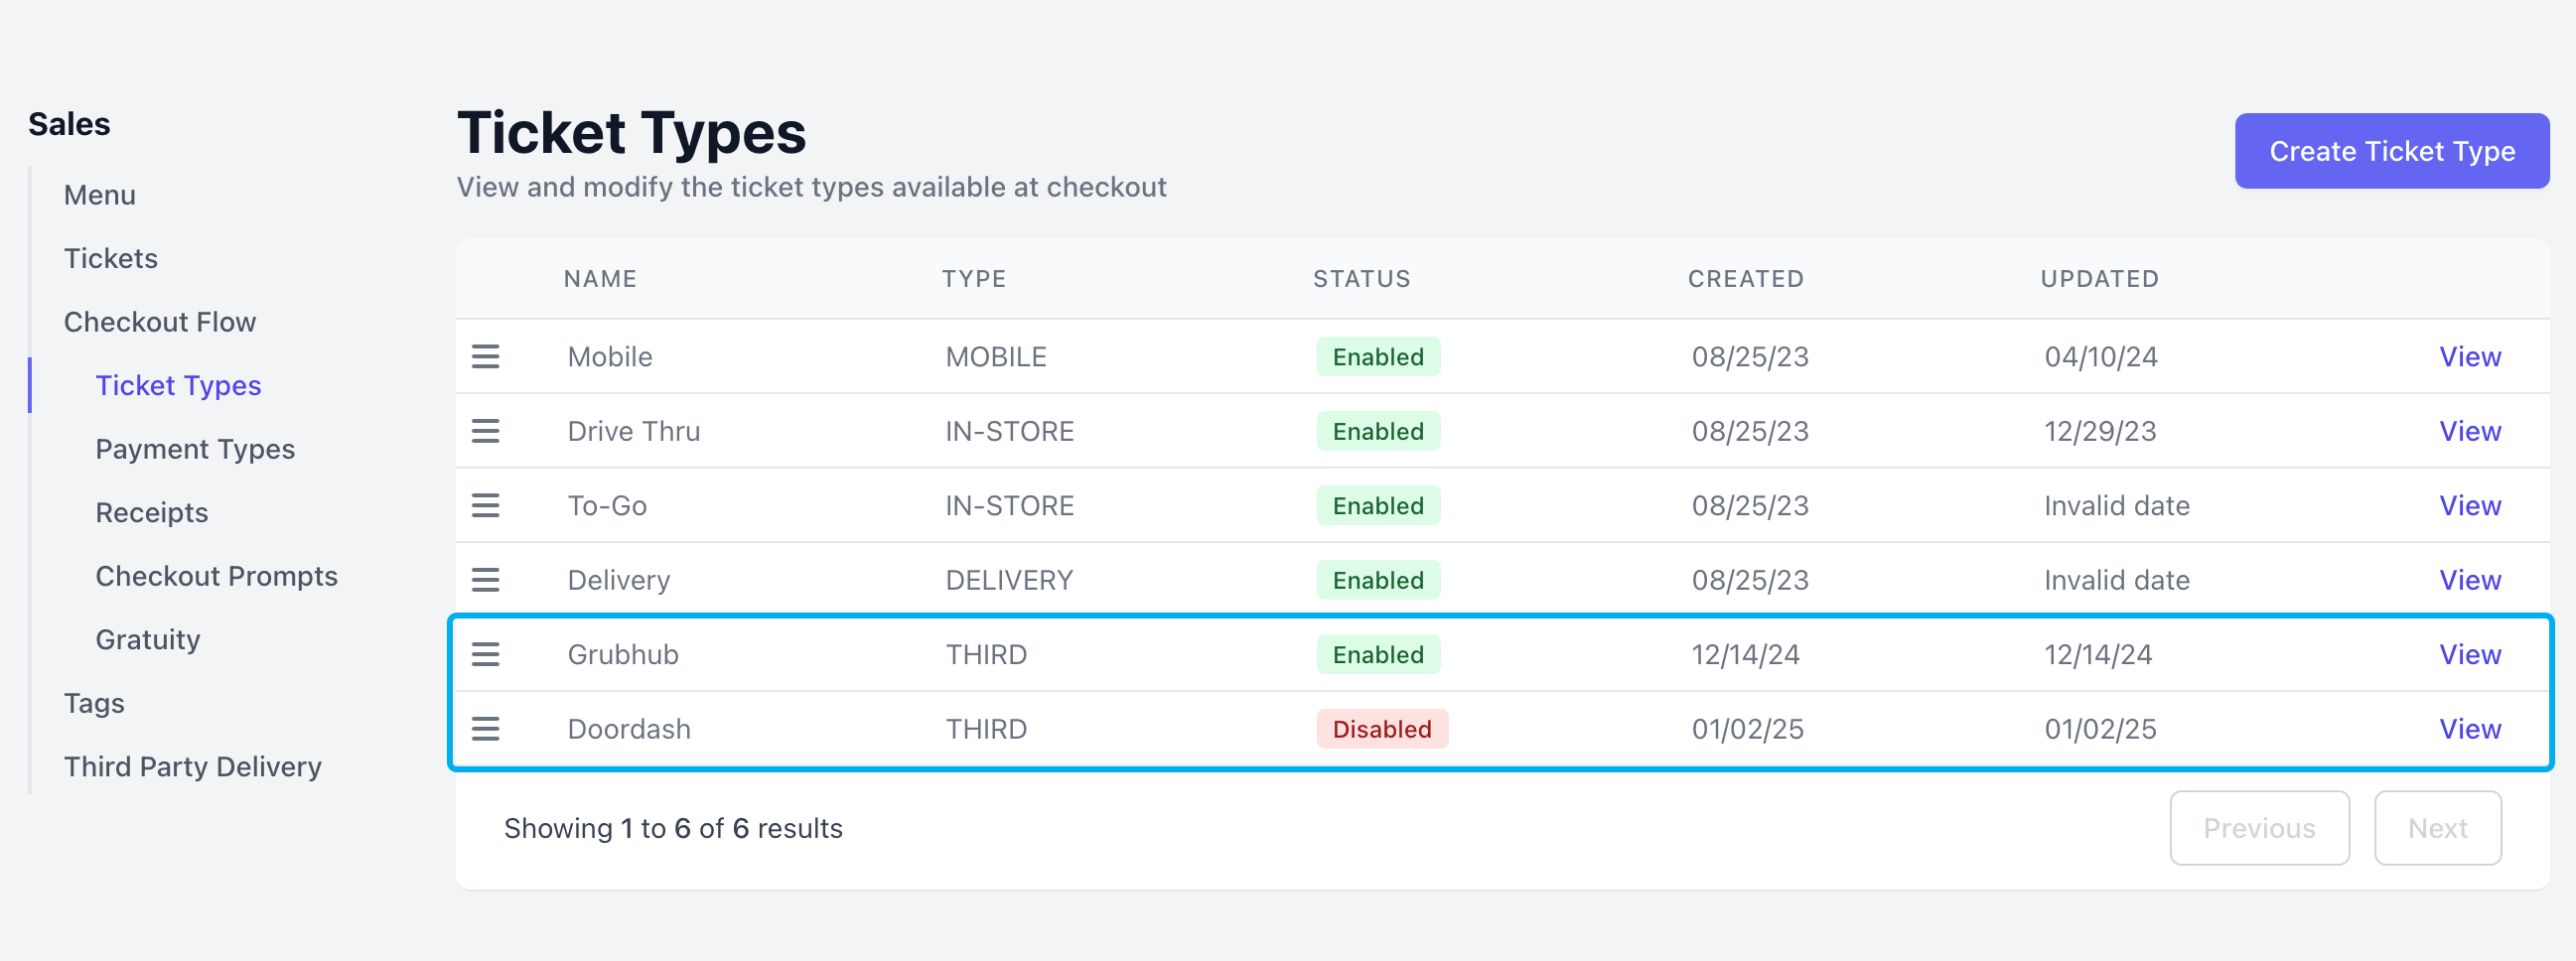The height and width of the screenshot is (961, 2576).
Task: Grab the drag handle for Grubhub row
Action: (x=485, y=655)
